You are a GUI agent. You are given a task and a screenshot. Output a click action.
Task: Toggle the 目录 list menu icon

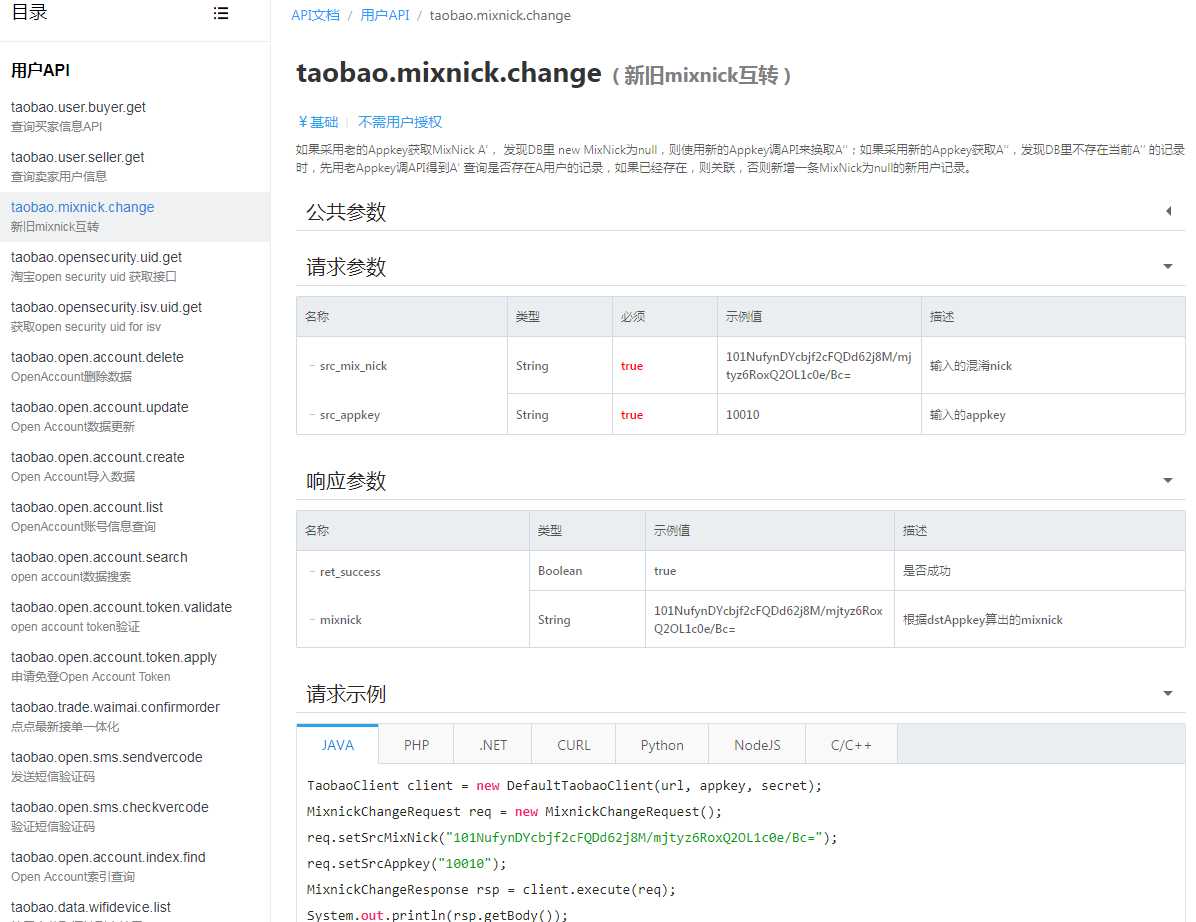click(x=220, y=13)
